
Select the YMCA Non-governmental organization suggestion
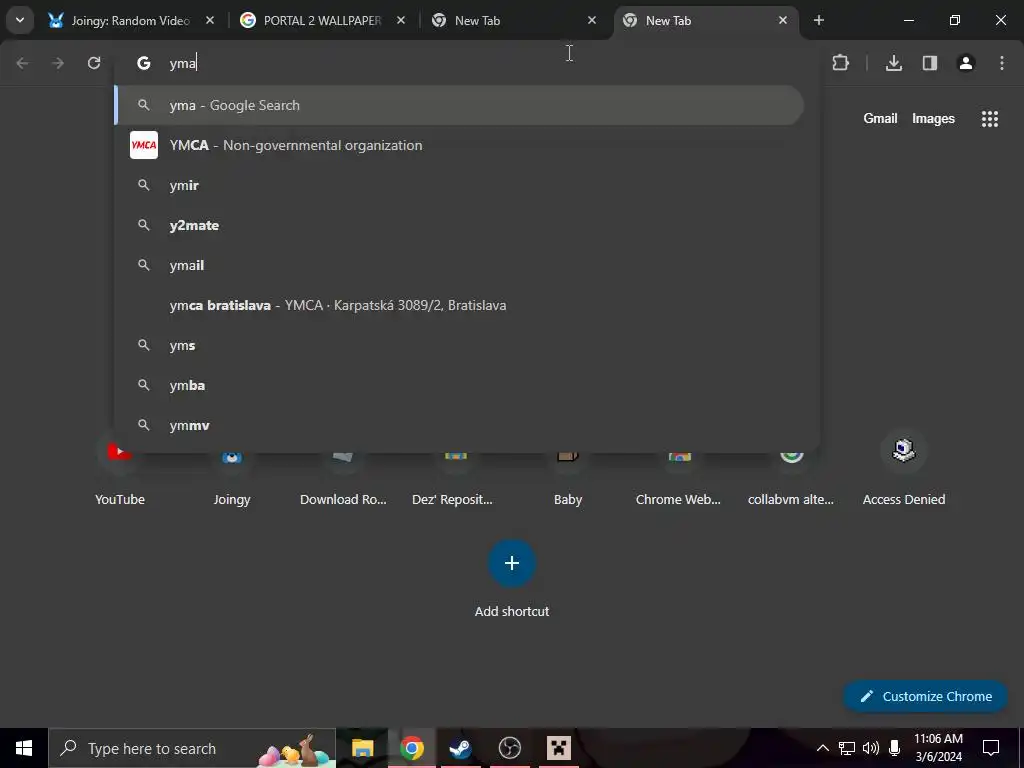coord(459,145)
